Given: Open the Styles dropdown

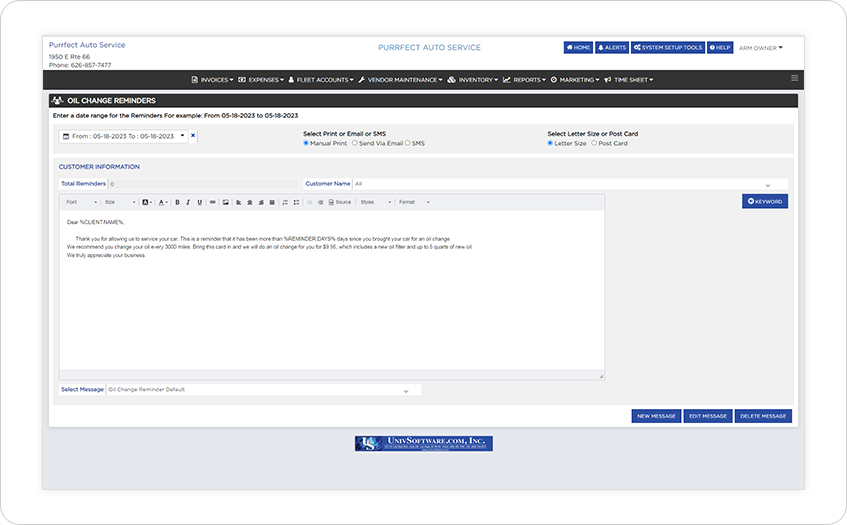Looking at the screenshot, I should pyautogui.click(x=376, y=203).
